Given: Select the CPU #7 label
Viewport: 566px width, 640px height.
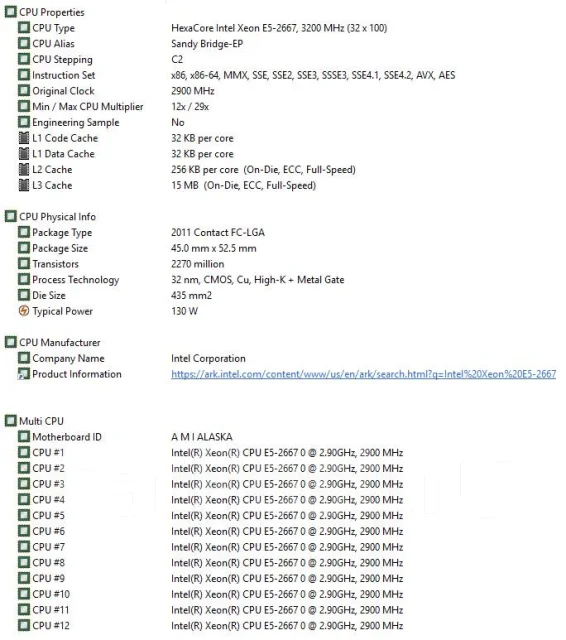Looking at the screenshot, I should coord(48,547).
